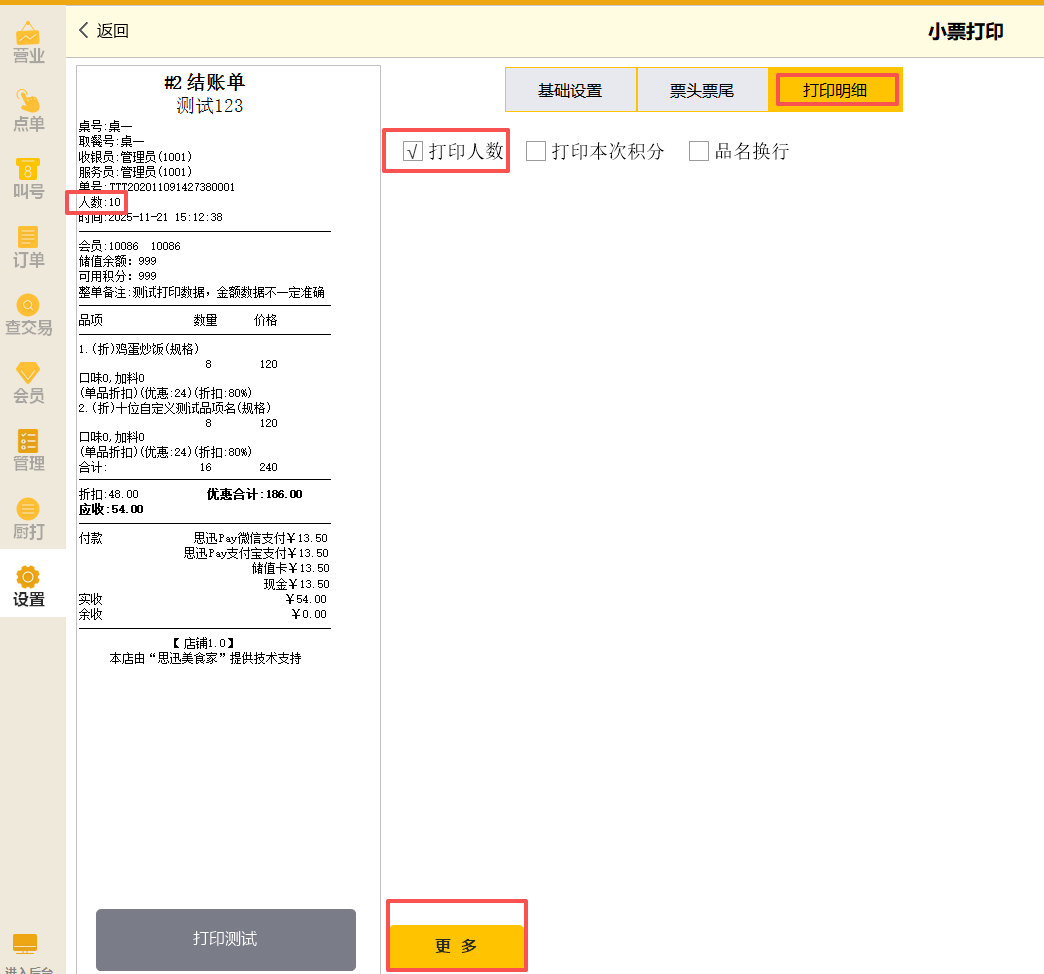Click the 更多 button

pyautogui.click(x=456, y=946)
